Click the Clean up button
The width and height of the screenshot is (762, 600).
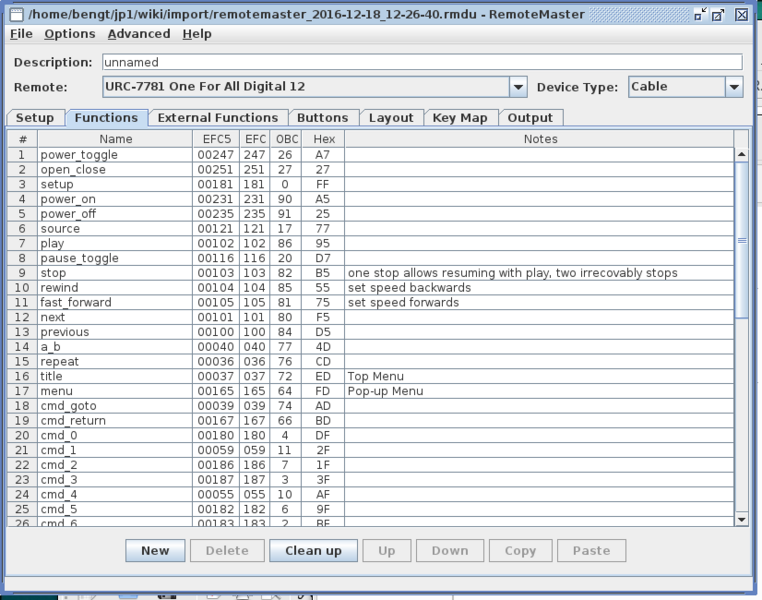pyautogui.click(x=313, y=550)
